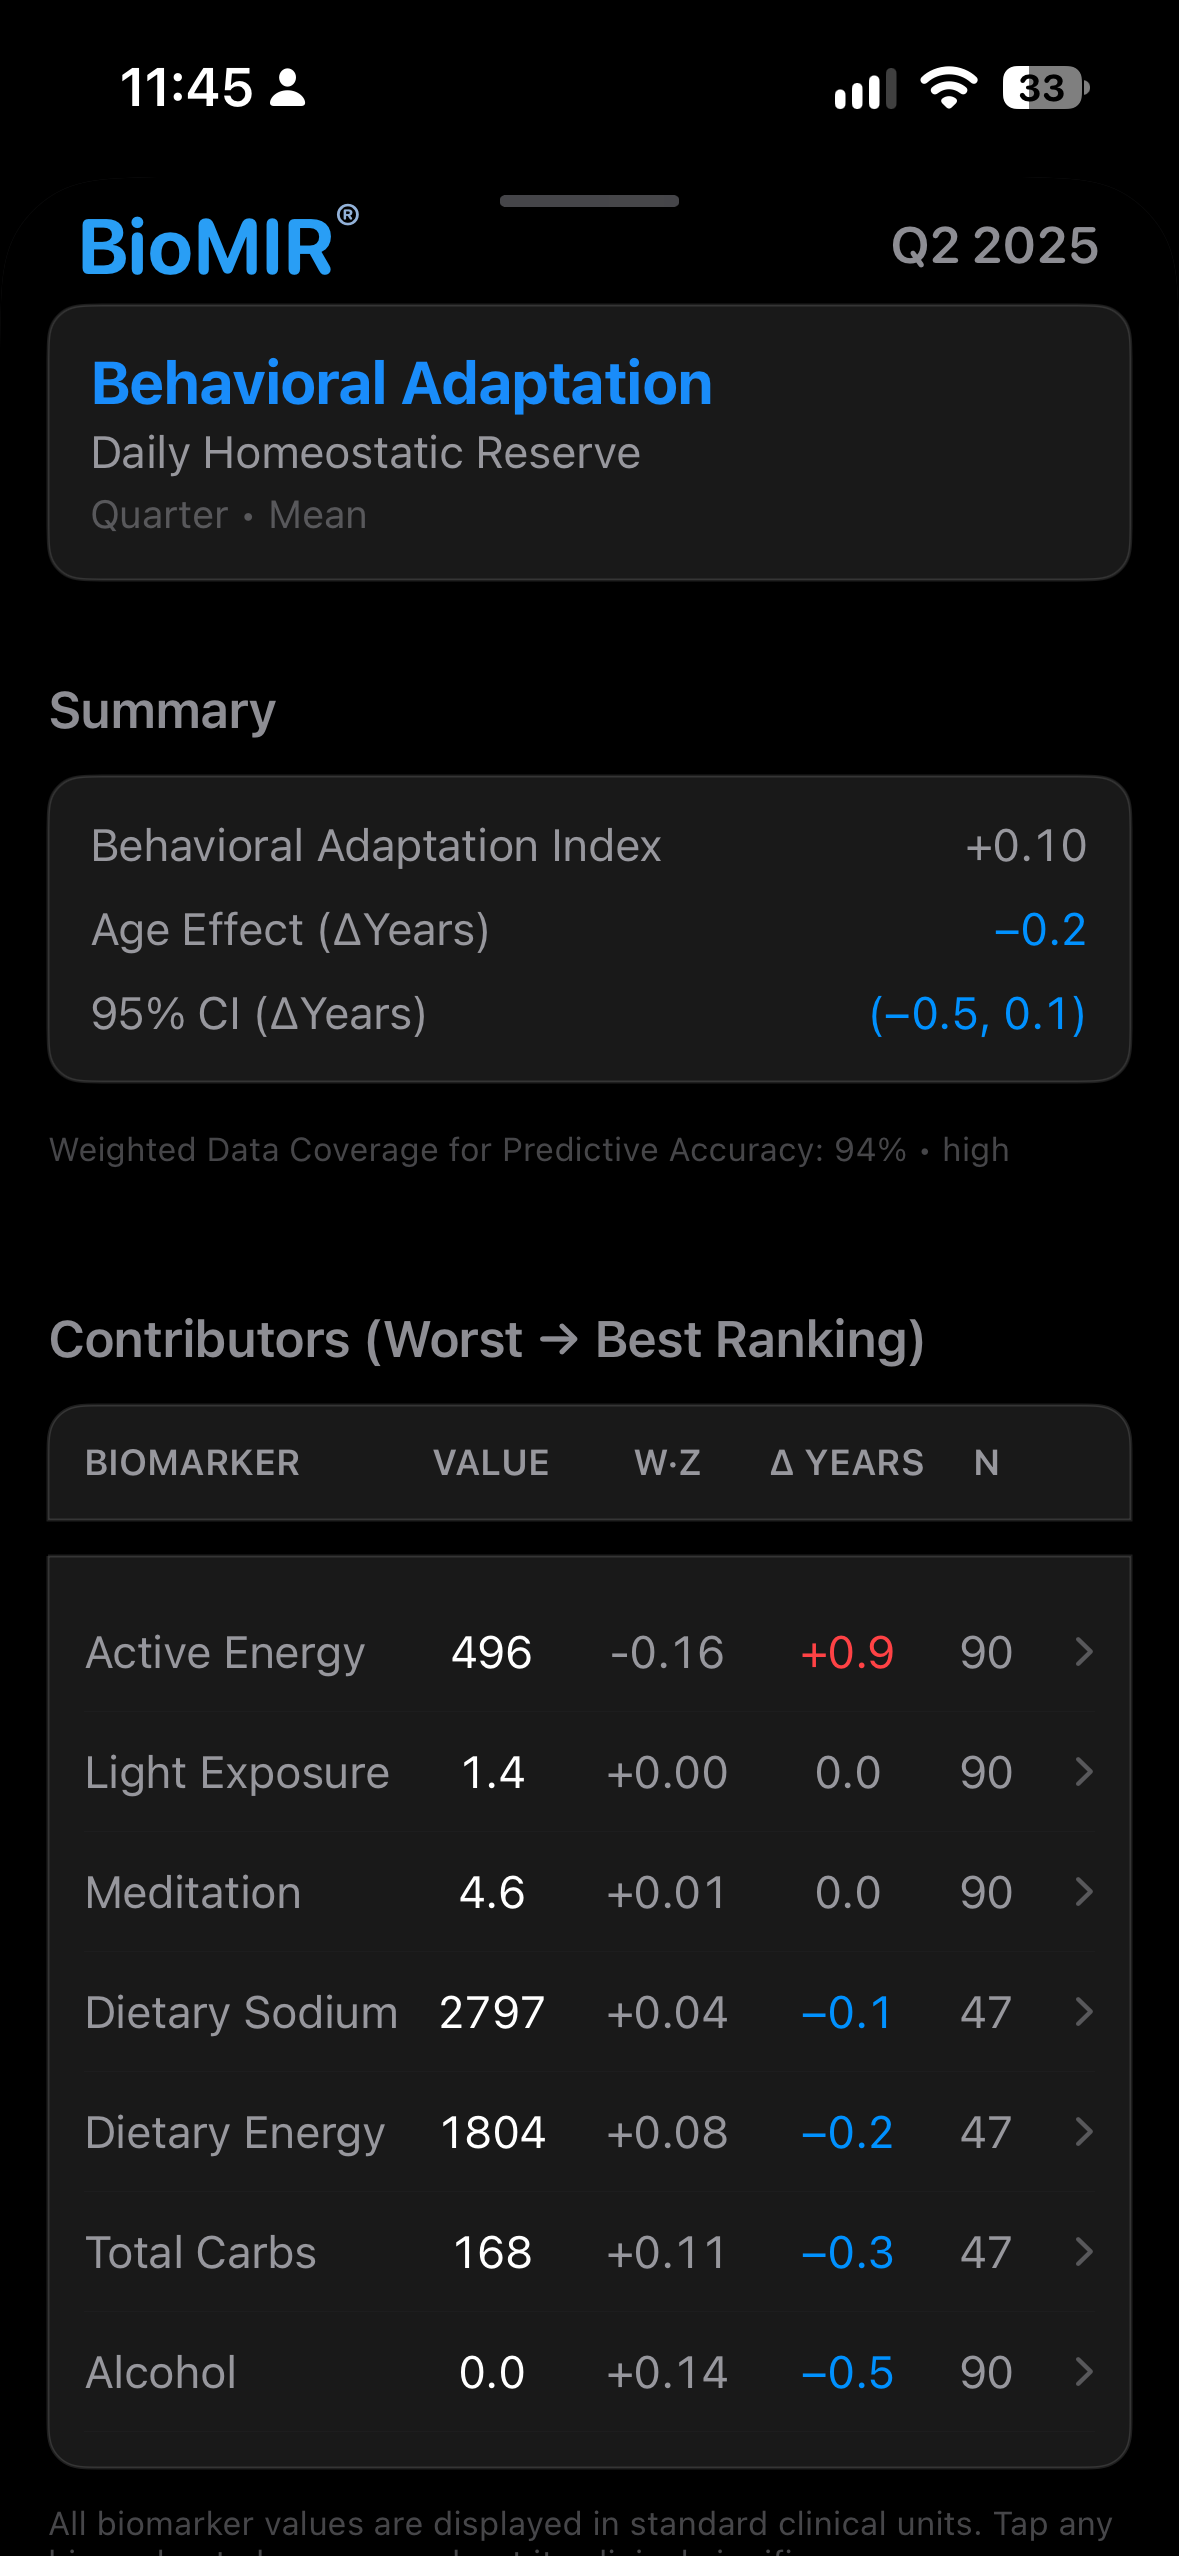The height and width of the screenshot is (2556, 1179).
Task: Open the Total Carbs details chevron
Action: click(1084, 2252)
